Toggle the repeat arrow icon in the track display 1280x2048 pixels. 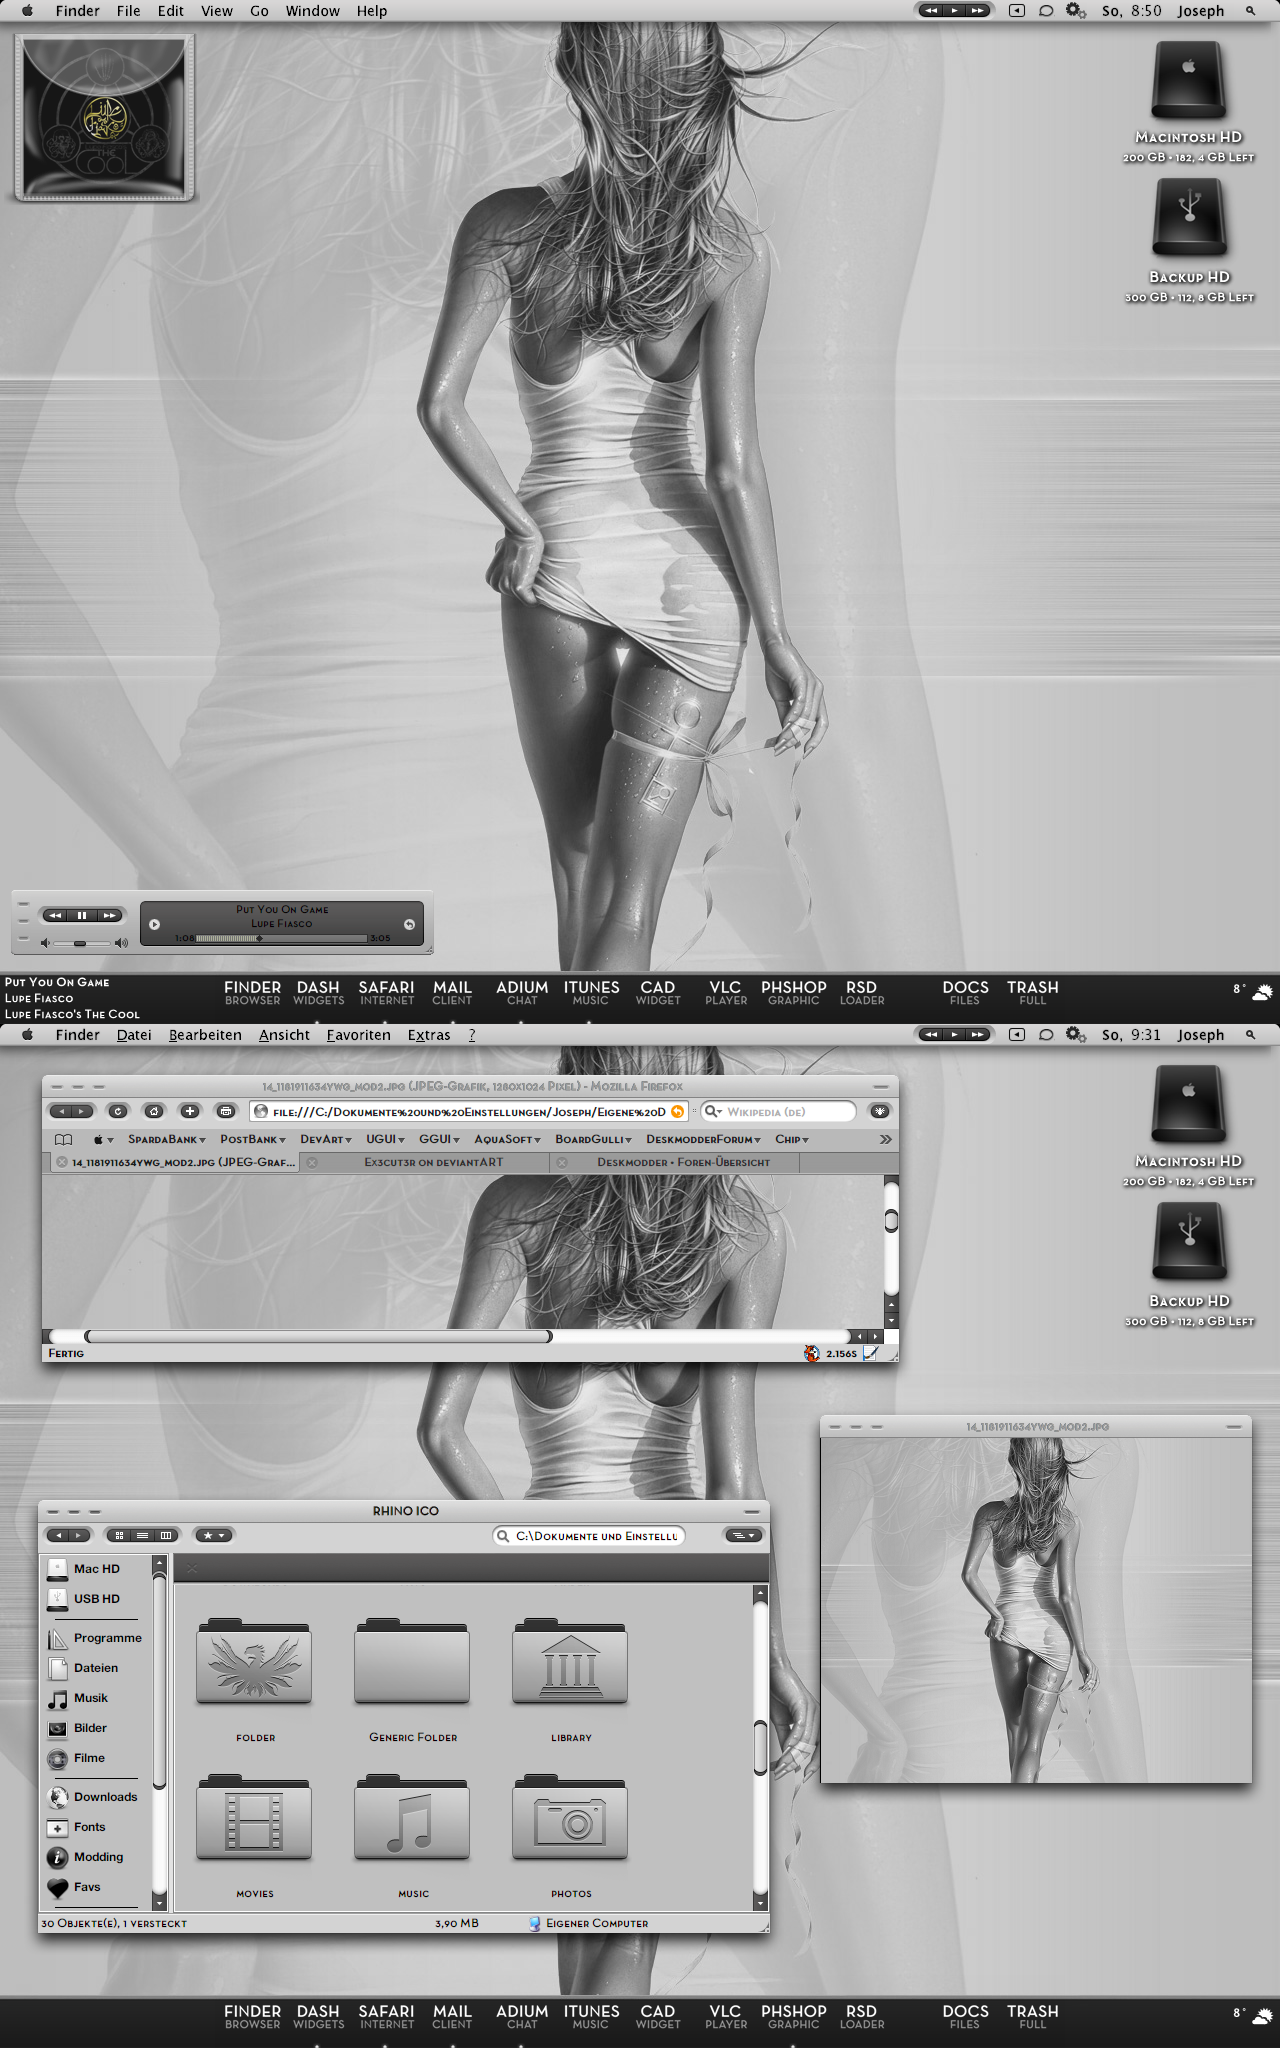[409, 924]
